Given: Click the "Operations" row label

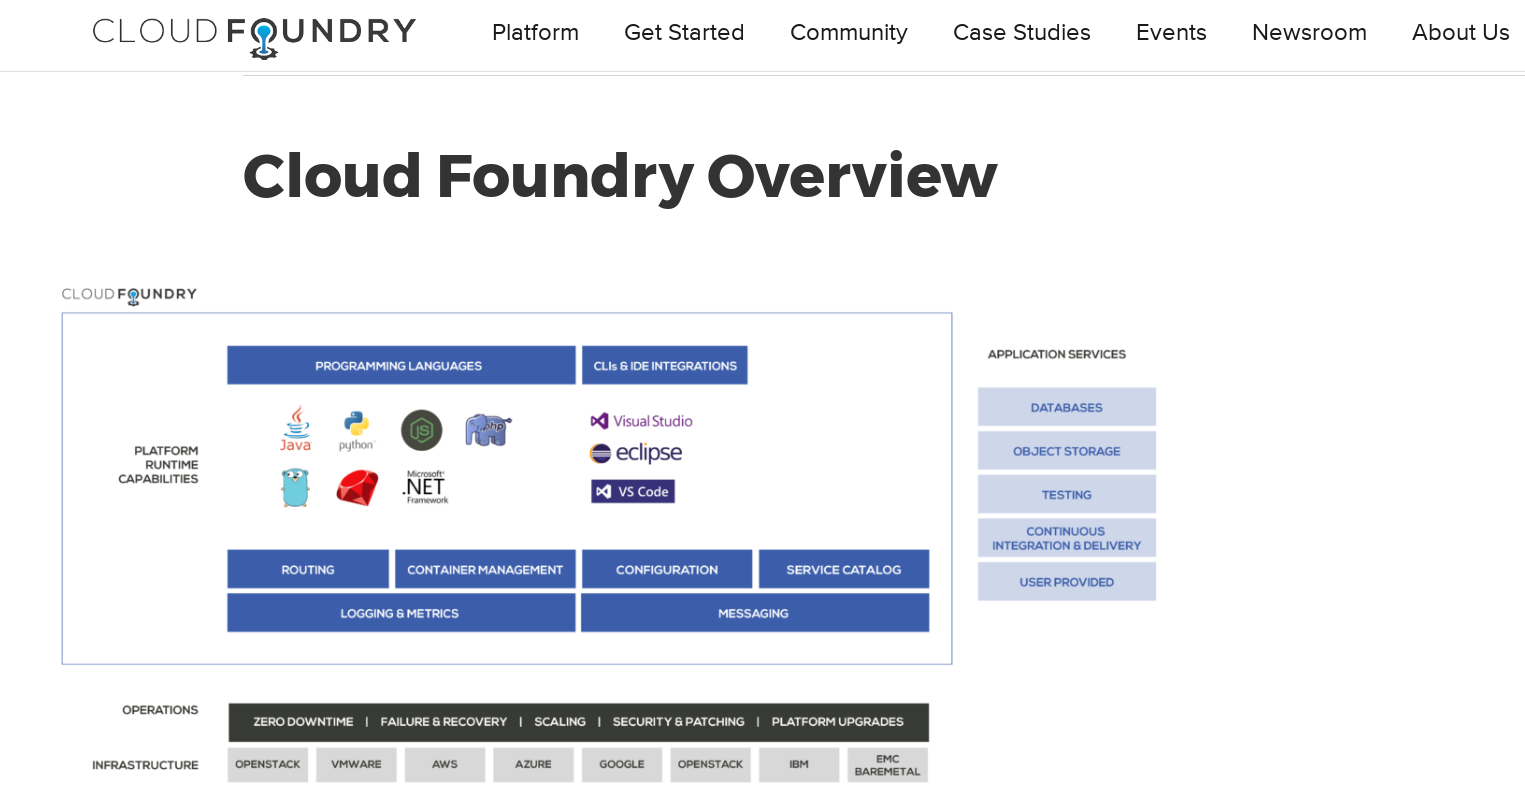Looking at the screenshot, I should point(160,710).
